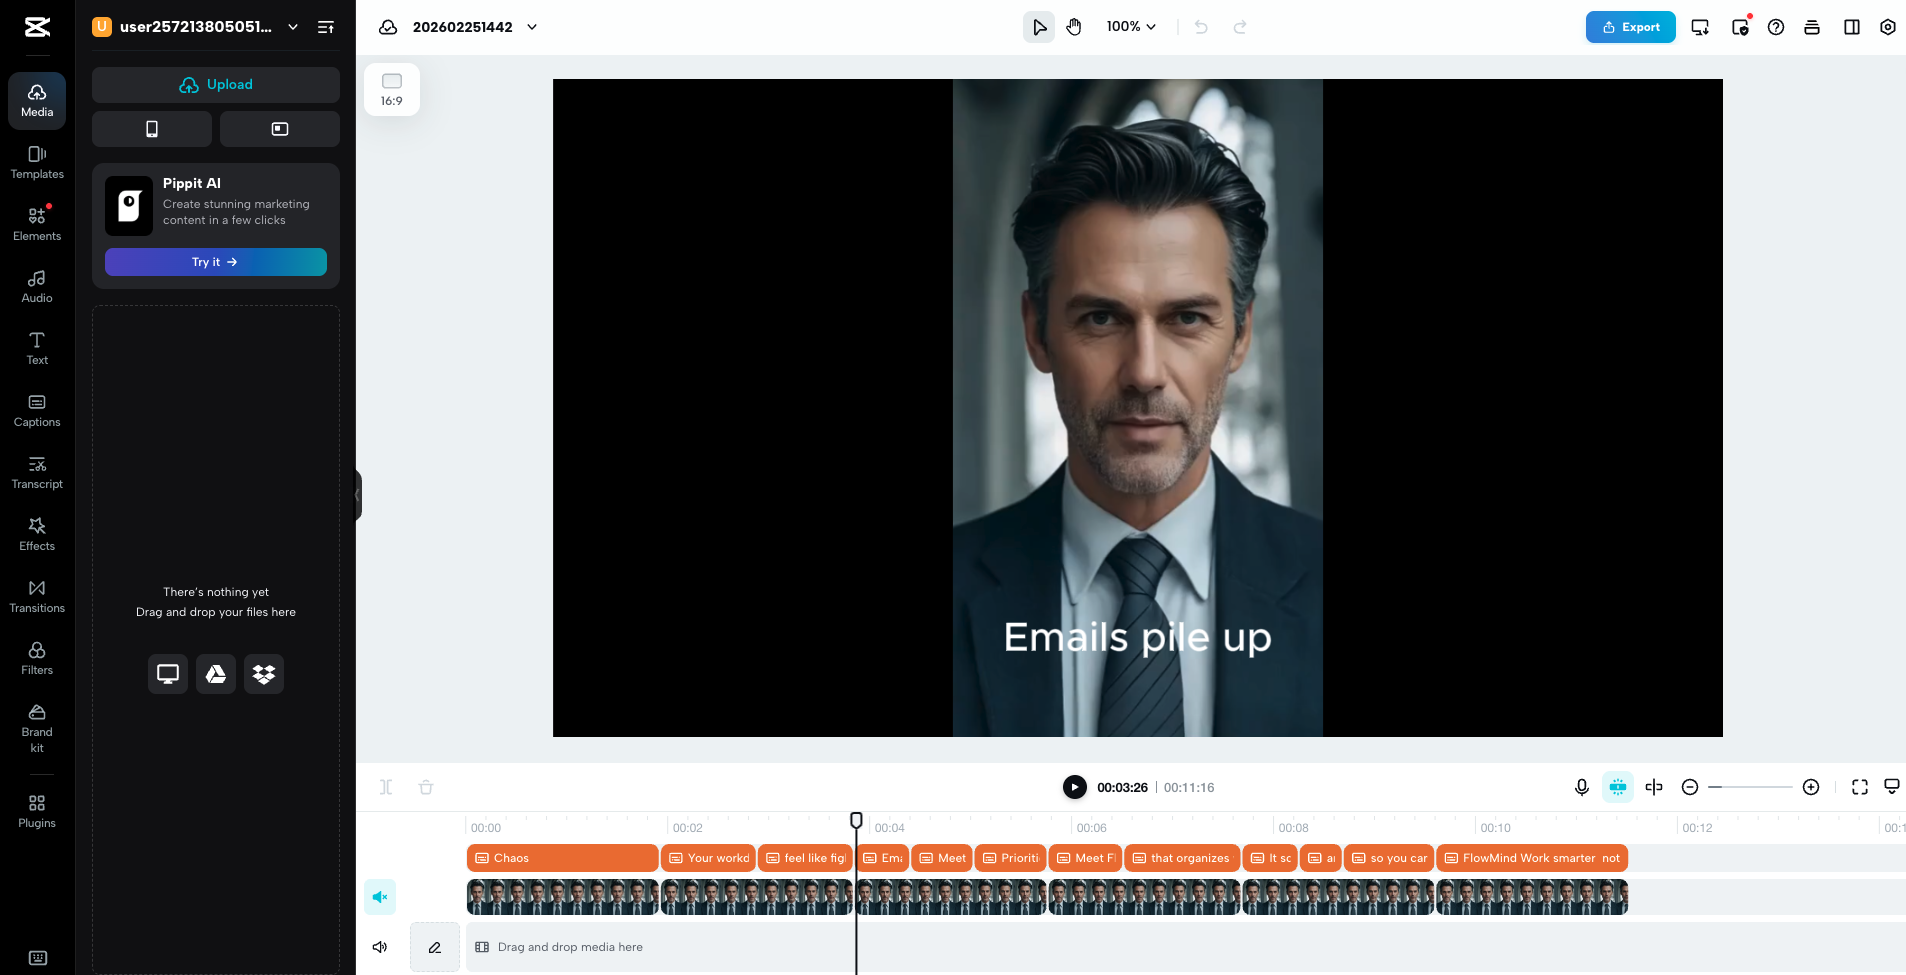
Task: Toggle the AI assistant in timeline toolbar
Action: 1617,787
